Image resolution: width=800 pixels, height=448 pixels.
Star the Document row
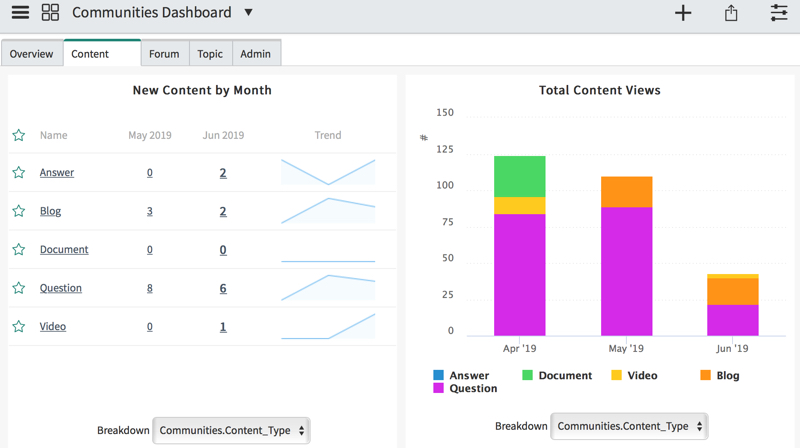tap(19, 250)
